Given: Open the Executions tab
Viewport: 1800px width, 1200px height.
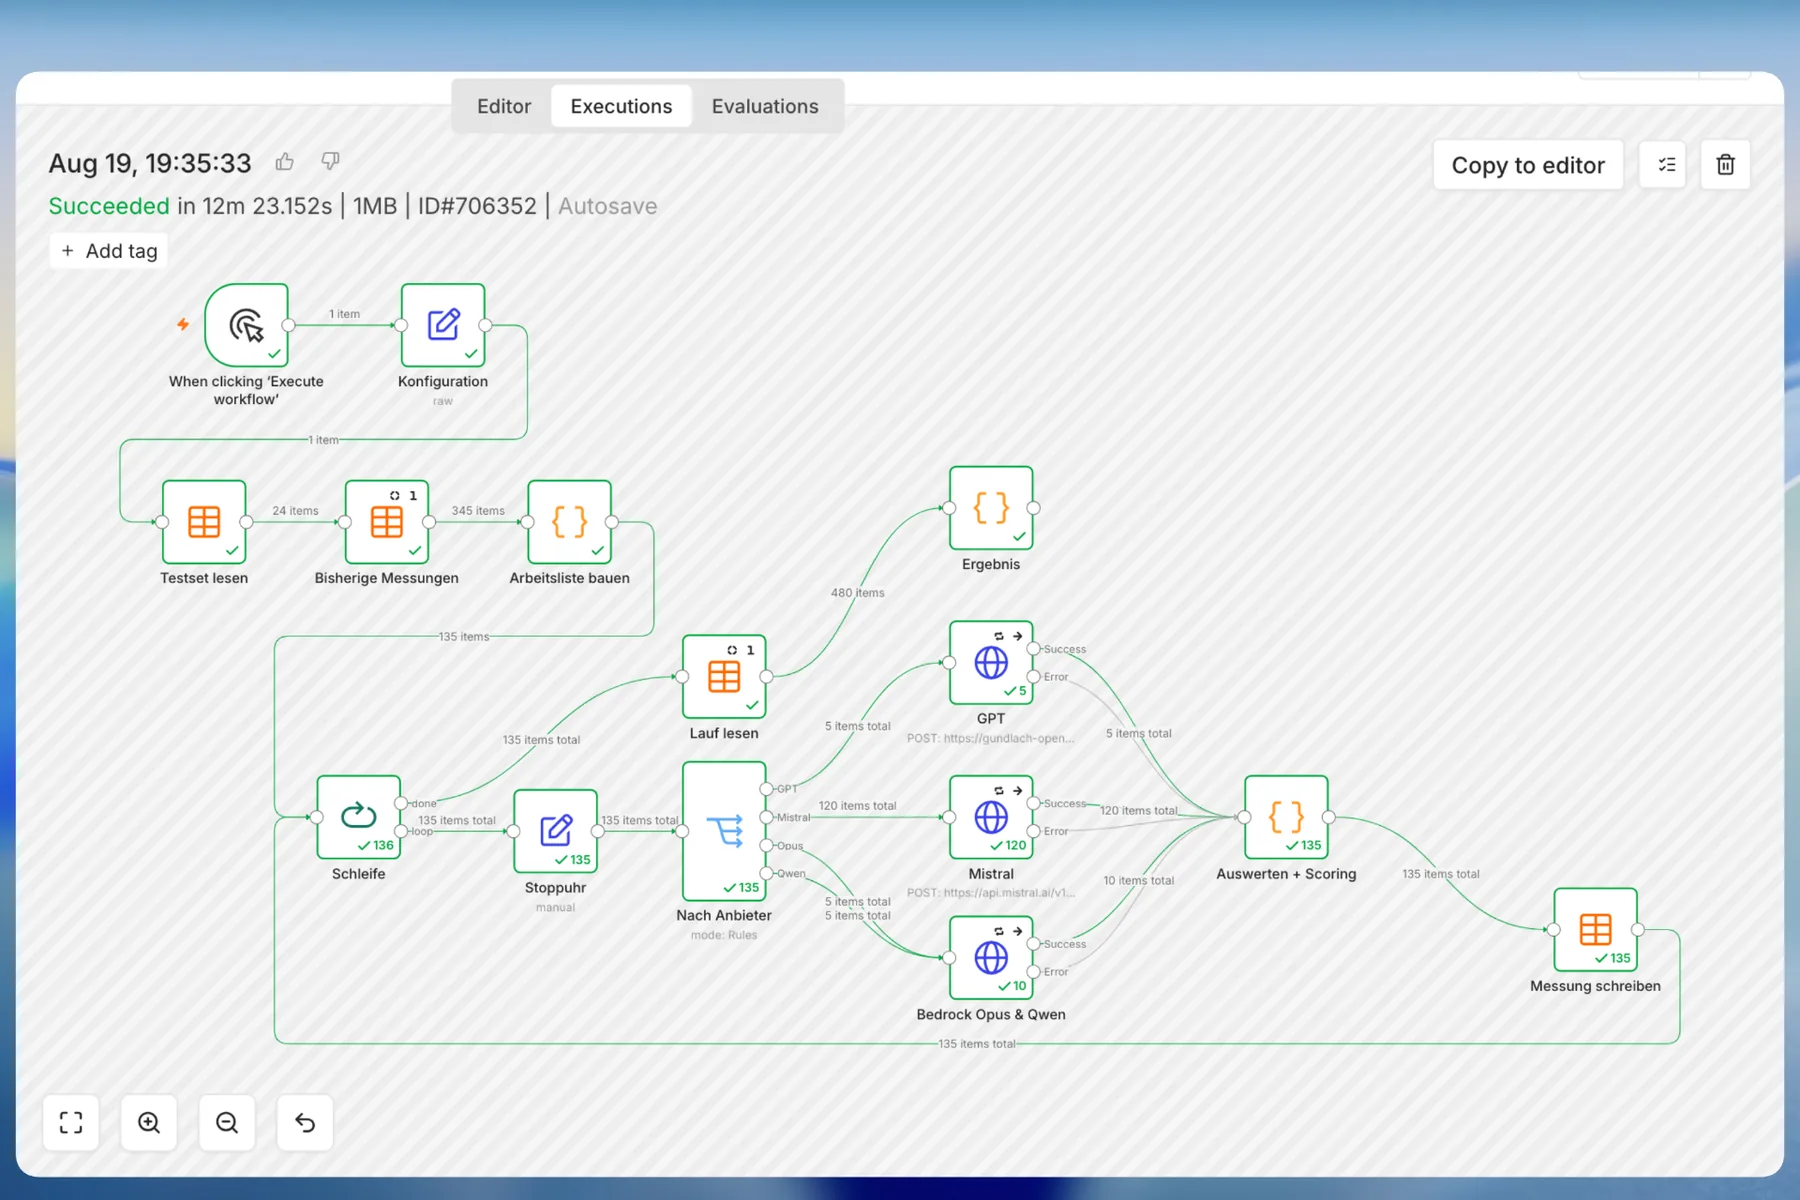Looking at the screenshot, I should [x=621, y=106].
